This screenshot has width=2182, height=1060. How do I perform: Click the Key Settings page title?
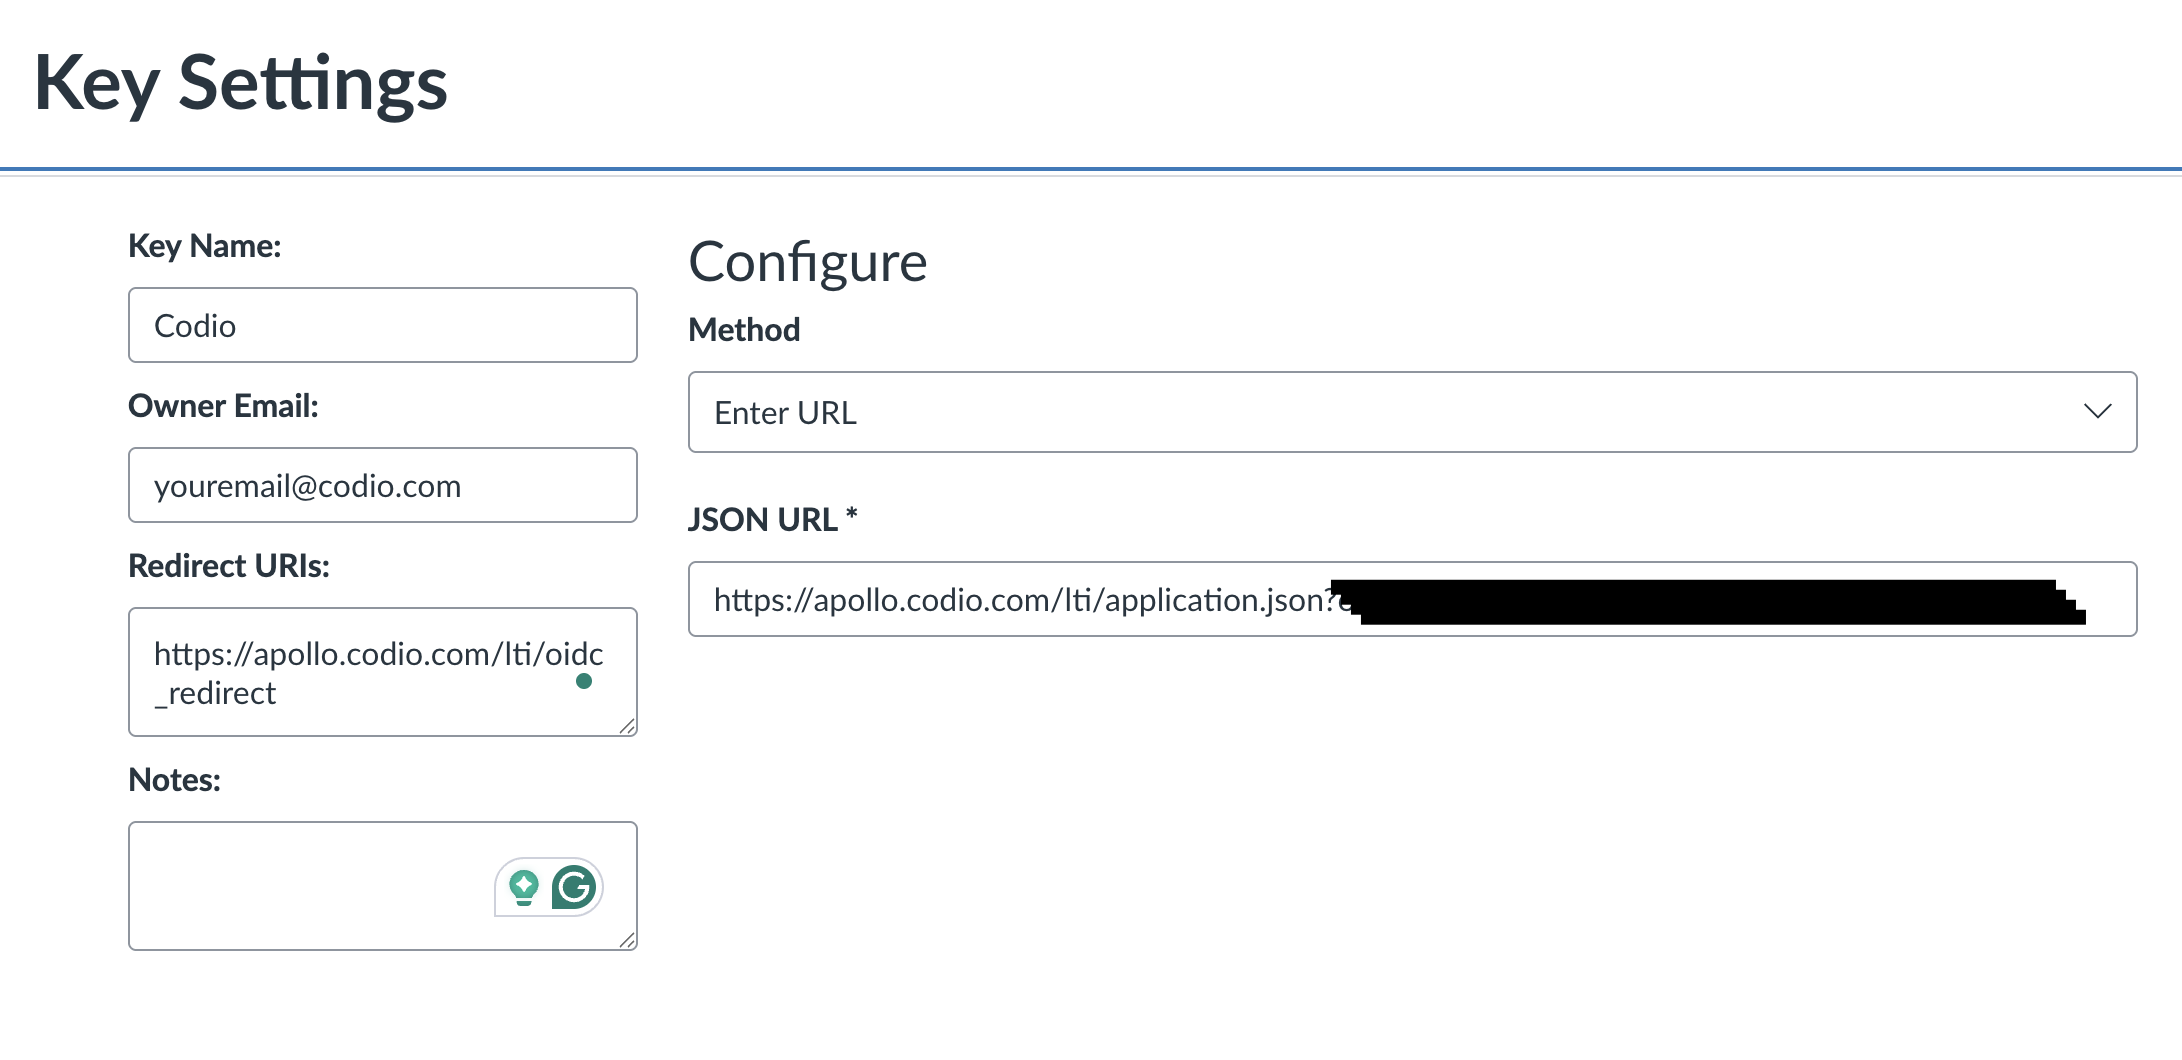[x=241, y=84]
